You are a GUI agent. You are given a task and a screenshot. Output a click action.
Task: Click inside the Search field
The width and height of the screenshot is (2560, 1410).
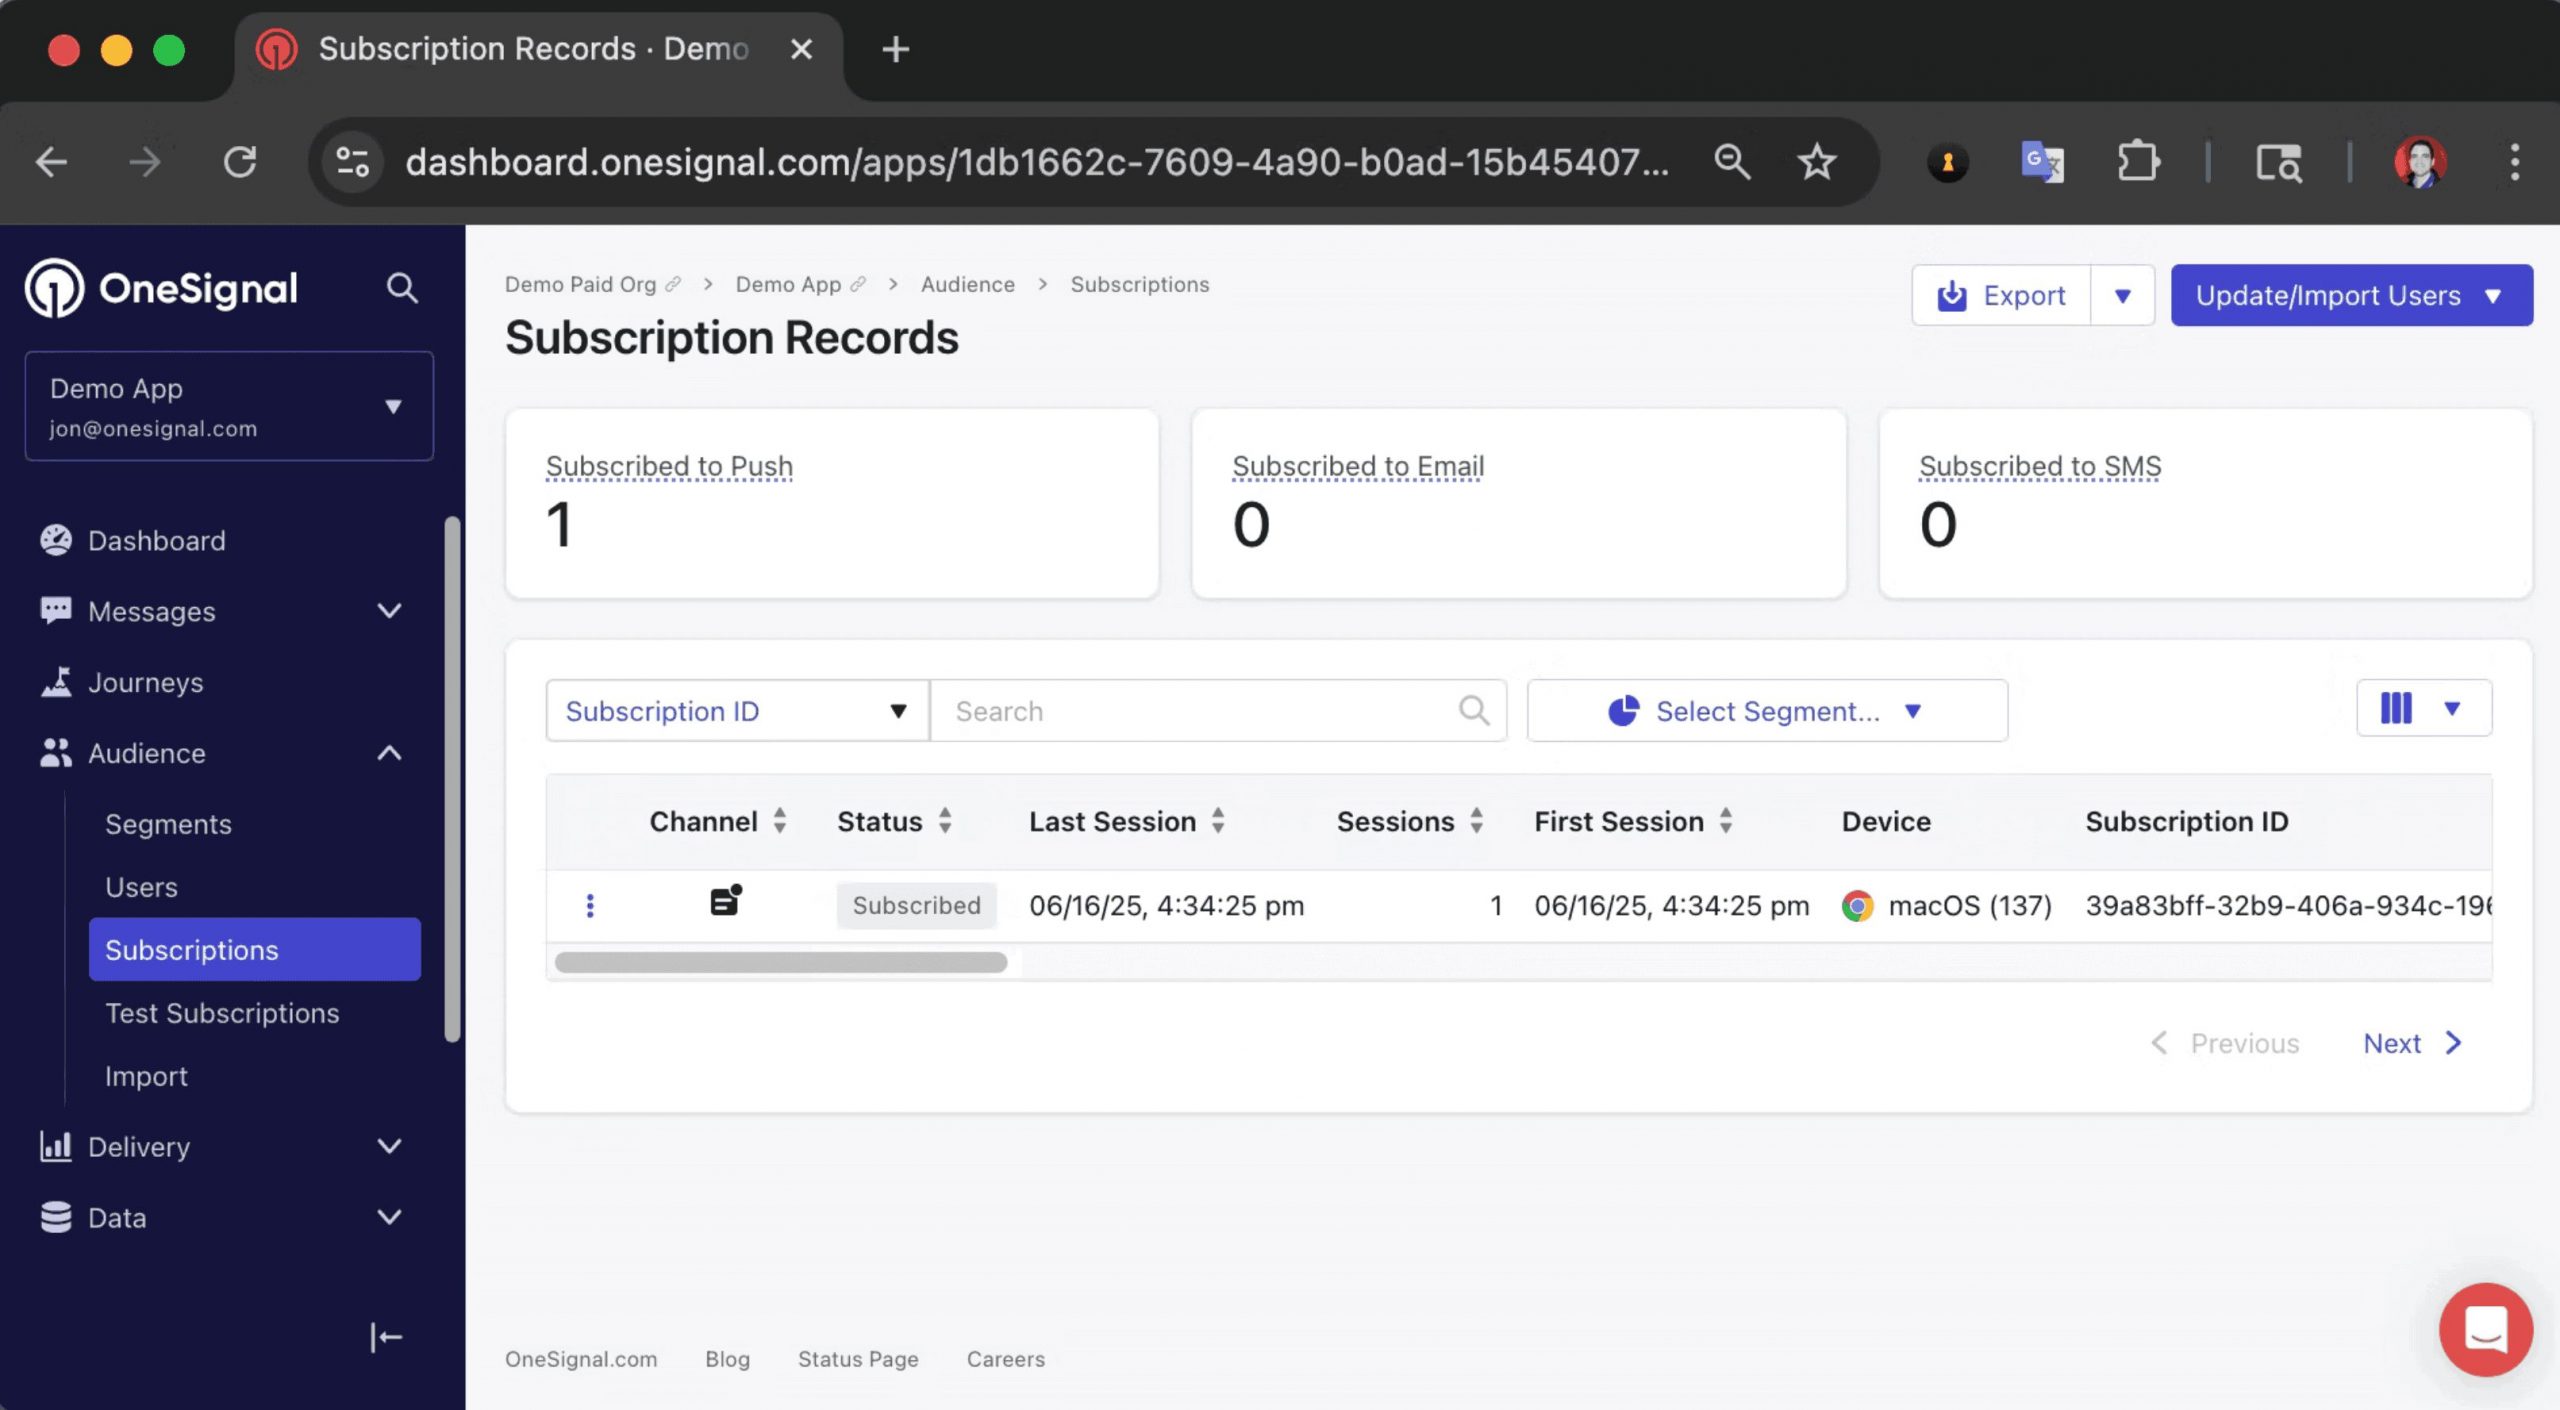(x=1150, y=711)
